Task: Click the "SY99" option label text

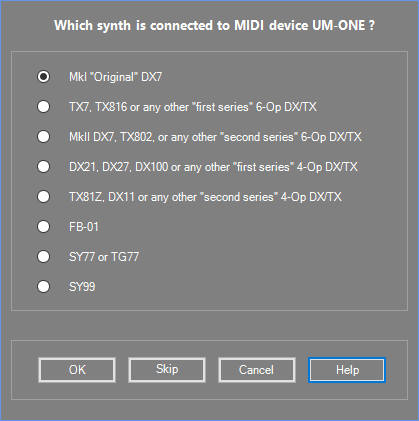Action: click(82, 287)
